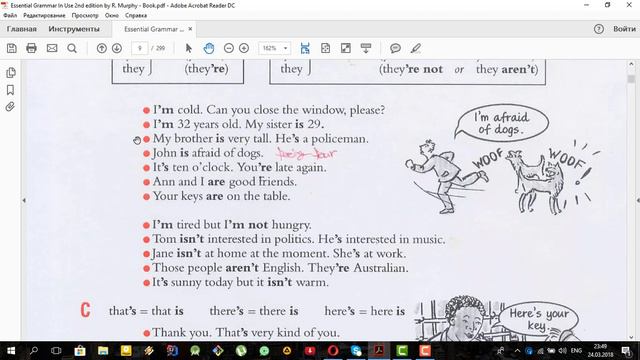Open the Файл menu
The image size is (640, 360).
10,16
